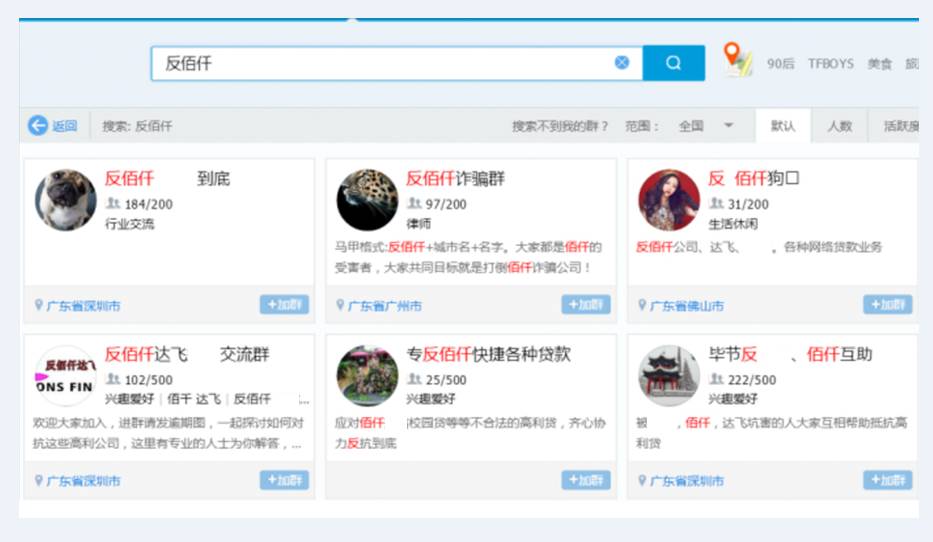Open the map location pin icon
The width and height of the screenshot is (933, 542).
[737, 59]
